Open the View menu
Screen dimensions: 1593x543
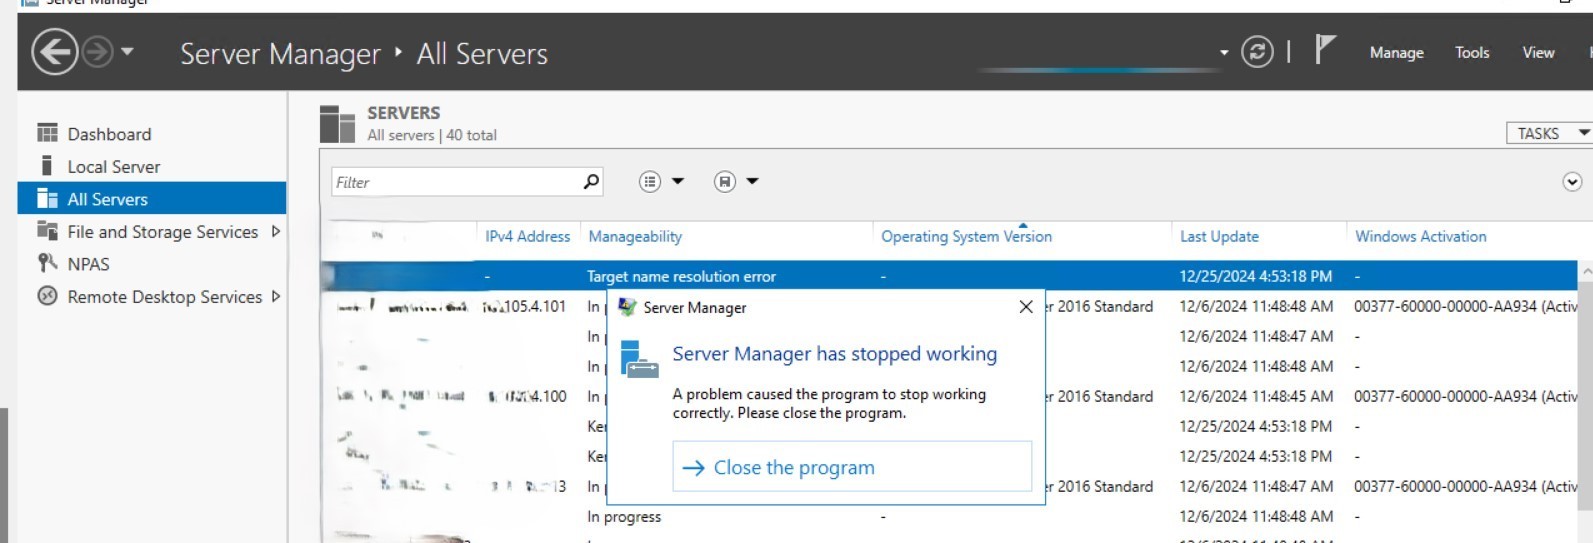click(x=1538, y=53)
